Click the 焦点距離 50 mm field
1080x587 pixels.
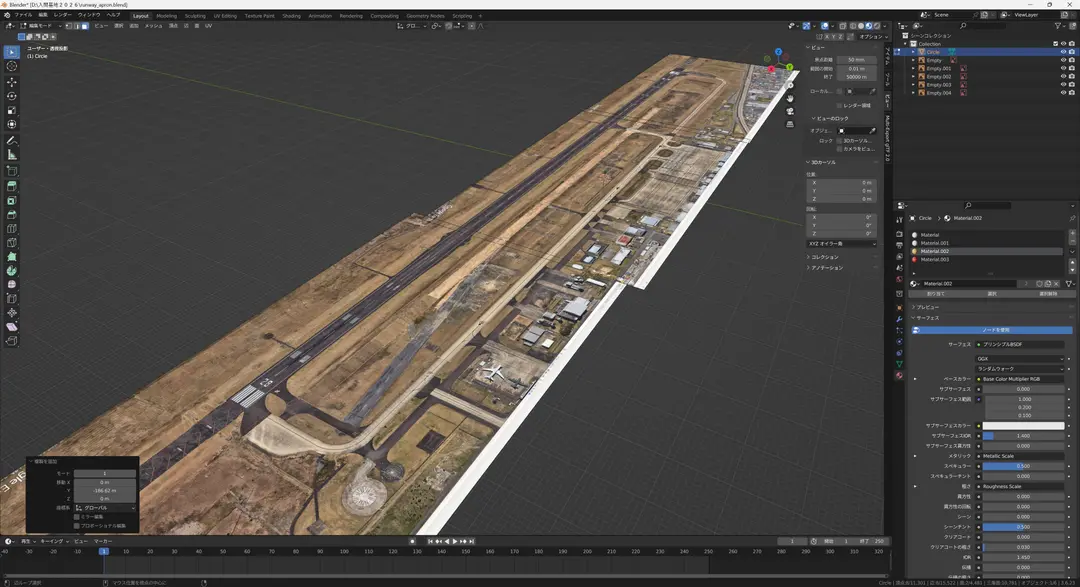(x=855, y=60)
